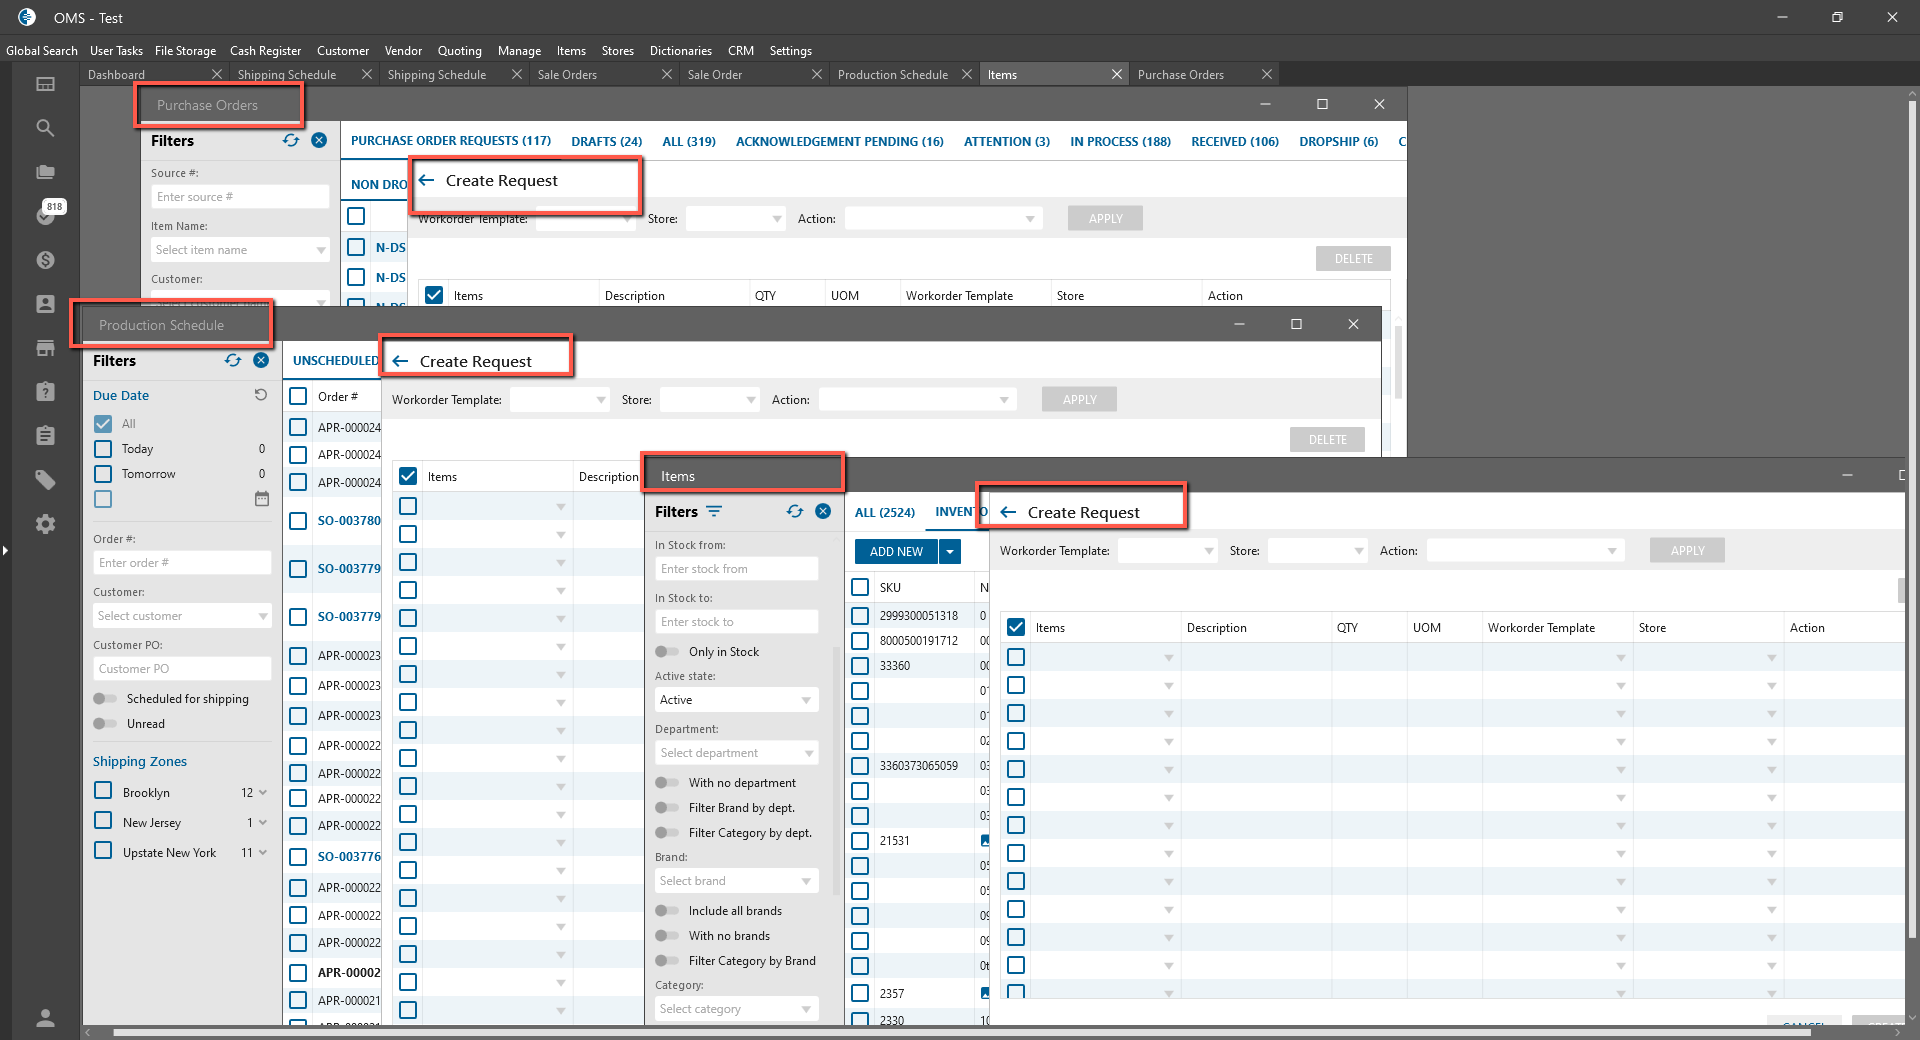
Task: Open the dollar sign sidebar icon
Action: click(x=45, y=260)
